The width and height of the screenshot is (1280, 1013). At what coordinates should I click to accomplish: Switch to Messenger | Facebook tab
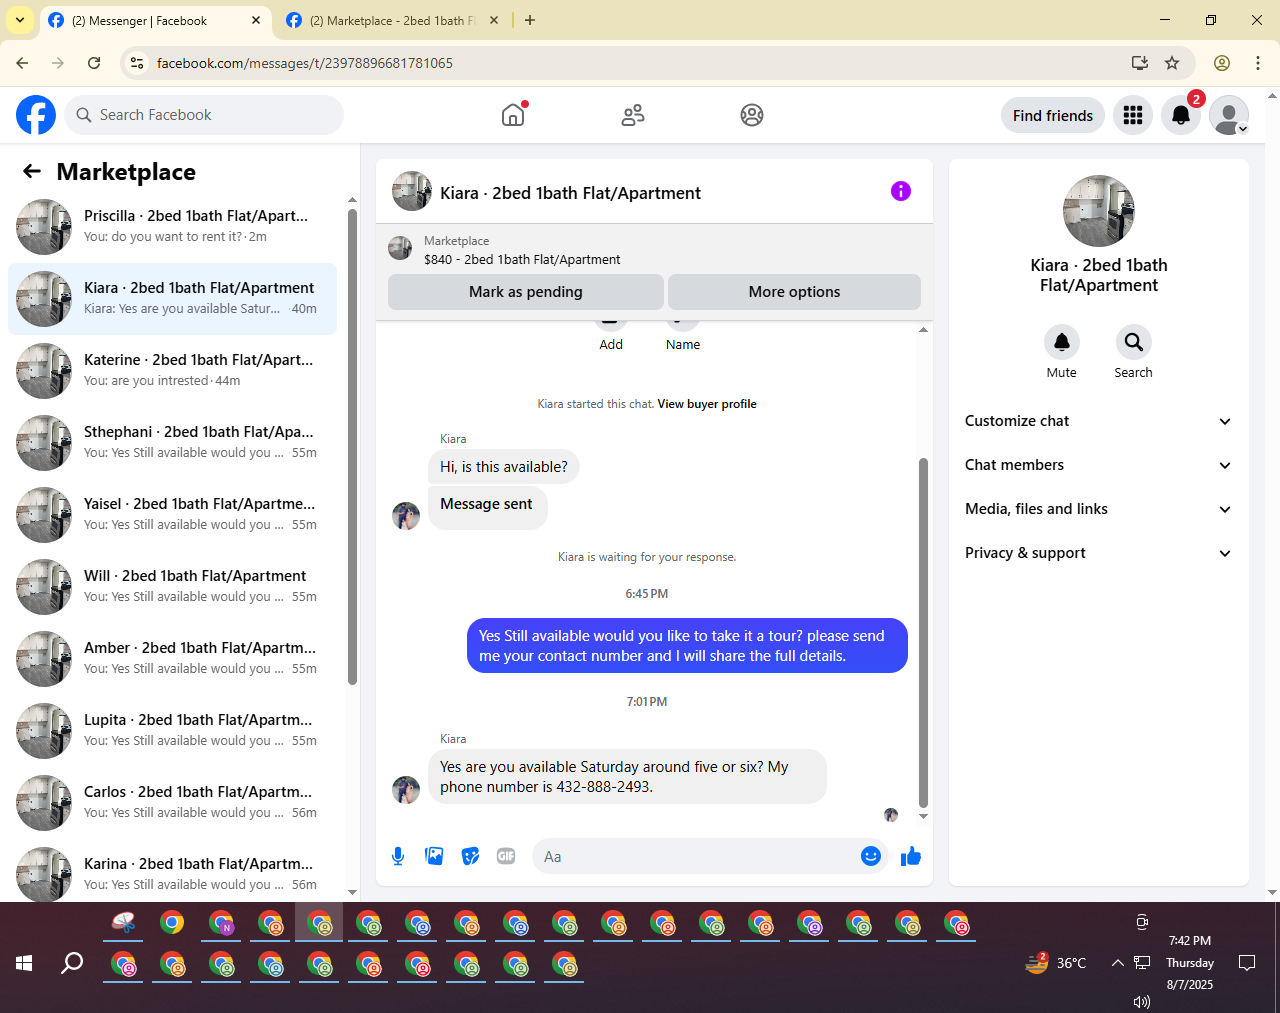click(x=155, y=20)
